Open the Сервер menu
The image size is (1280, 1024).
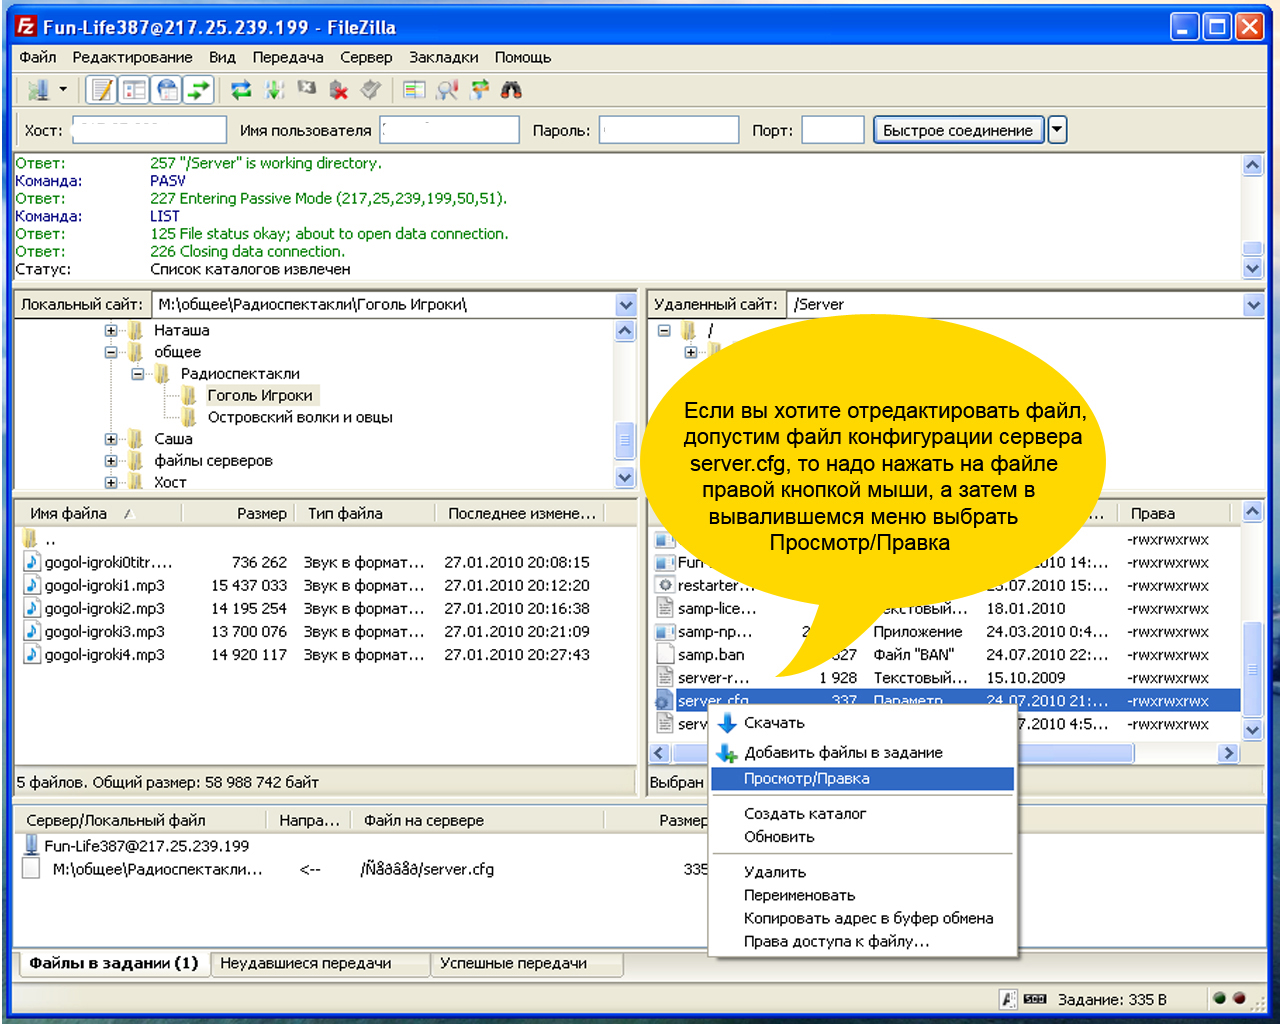pyautogui.click(x=366, y=57)
